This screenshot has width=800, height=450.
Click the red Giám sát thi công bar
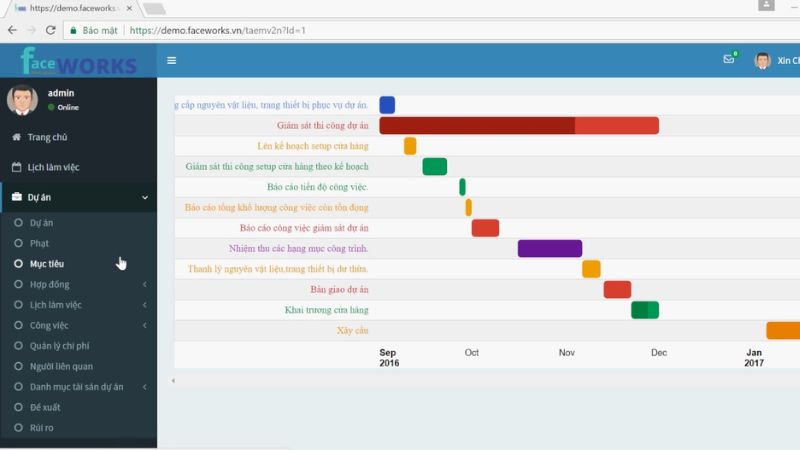click(x=518, y=125)
